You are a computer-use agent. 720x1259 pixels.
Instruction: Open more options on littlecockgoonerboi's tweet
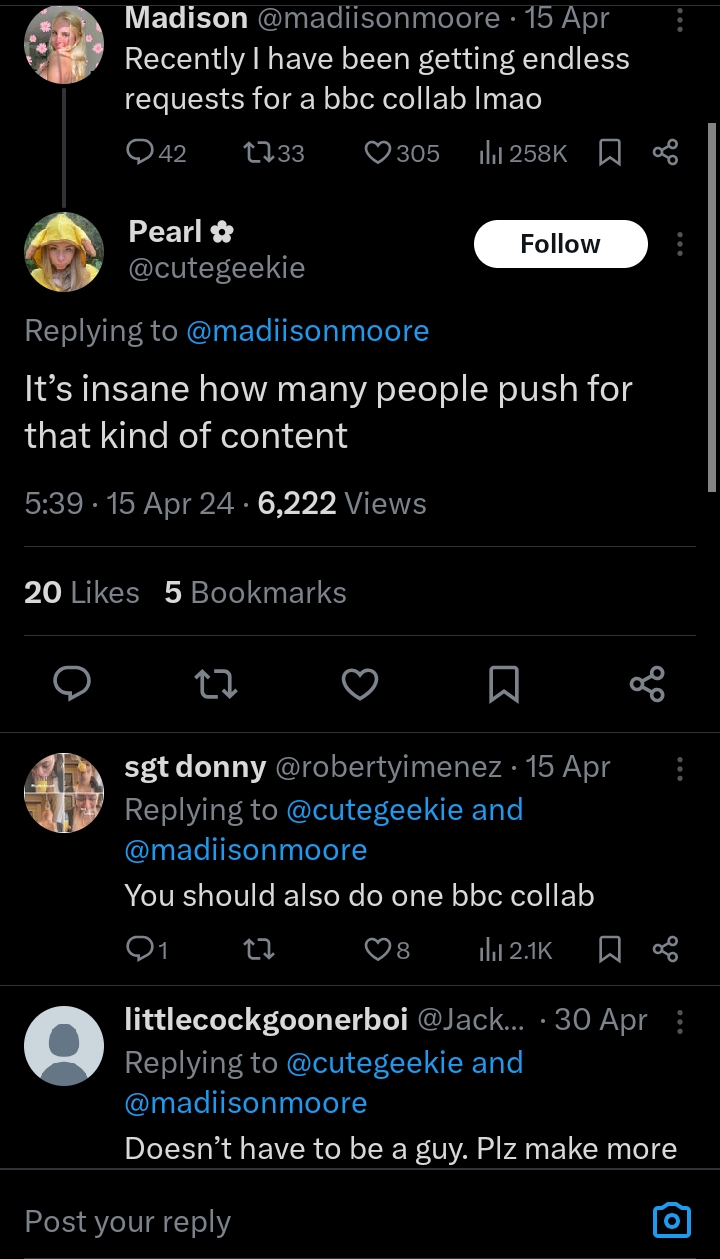679,1021
